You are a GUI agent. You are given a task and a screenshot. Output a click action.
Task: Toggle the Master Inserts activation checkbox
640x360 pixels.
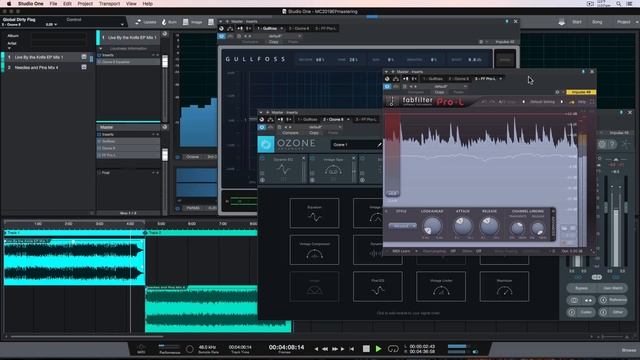point(100,134)
